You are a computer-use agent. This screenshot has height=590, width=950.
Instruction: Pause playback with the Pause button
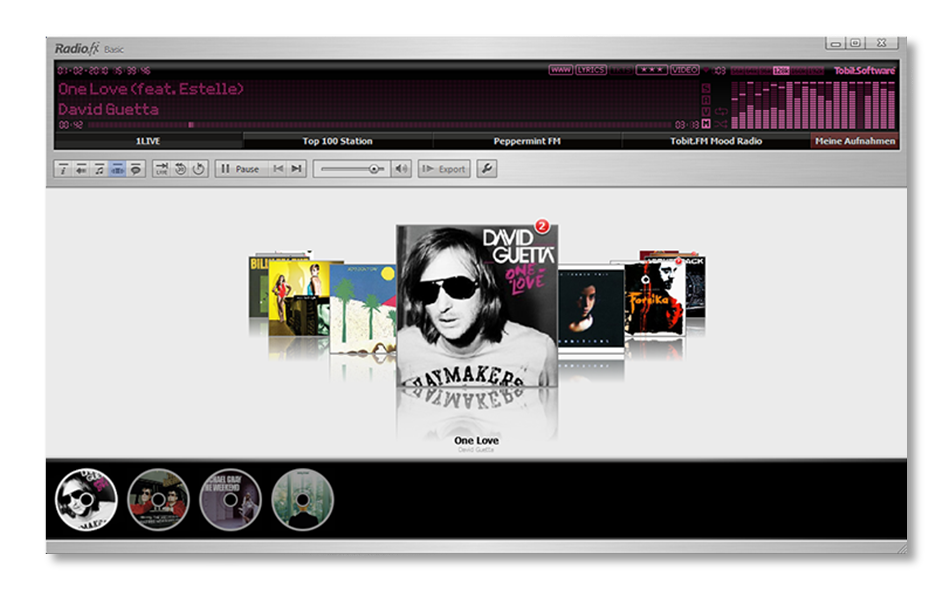[x=241, y=169]
